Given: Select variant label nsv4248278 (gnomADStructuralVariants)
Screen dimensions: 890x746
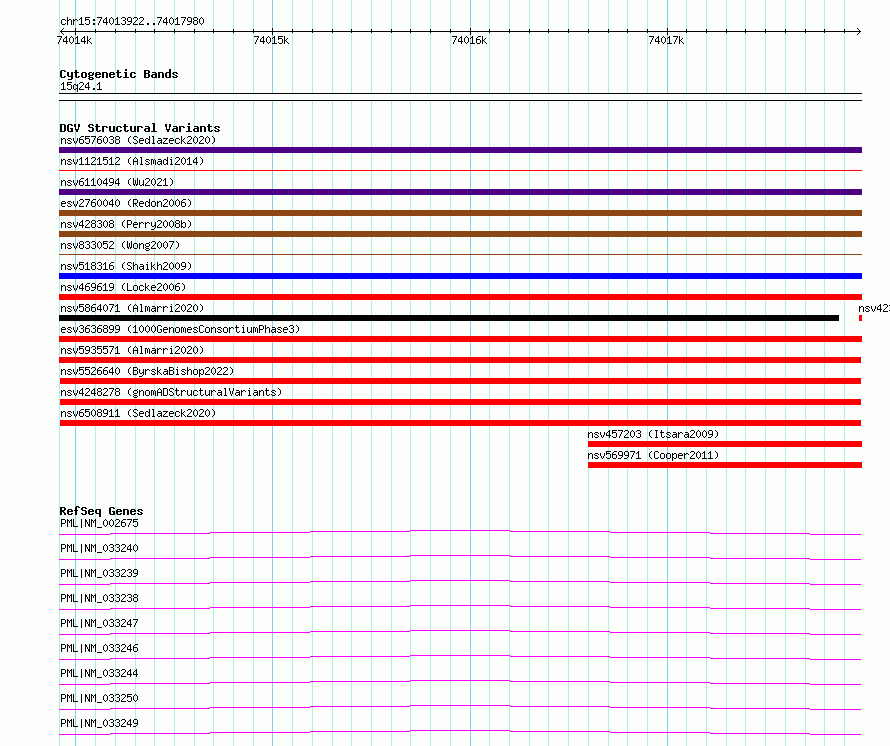Looking at the screenshot, I should point(171,392).
